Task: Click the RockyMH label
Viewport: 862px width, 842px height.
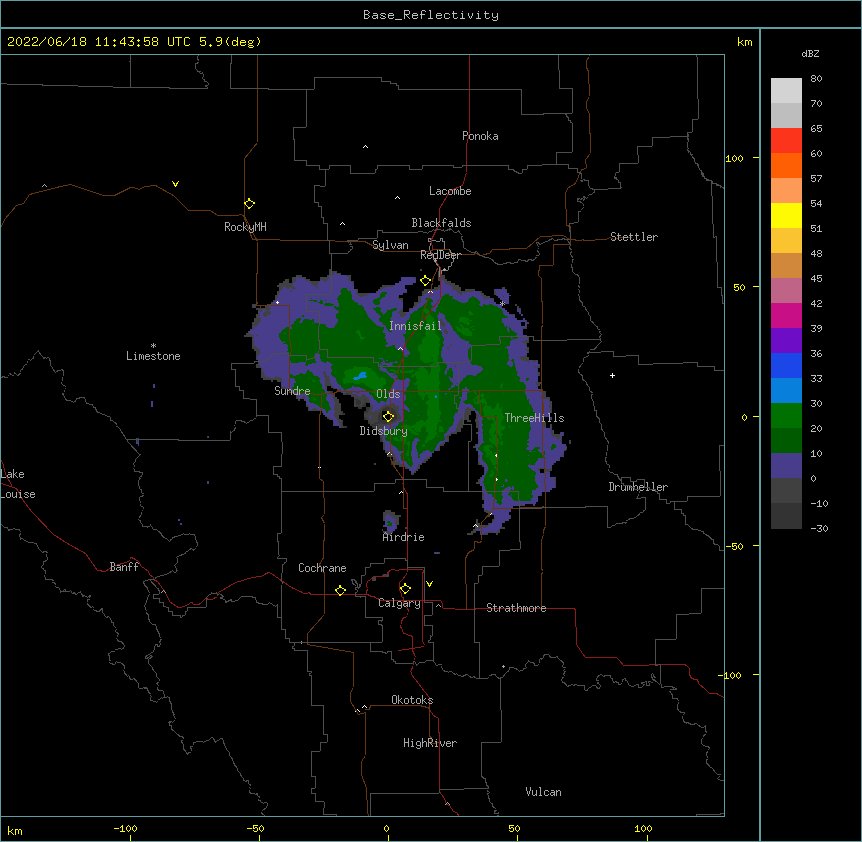Action: [245, 227]
